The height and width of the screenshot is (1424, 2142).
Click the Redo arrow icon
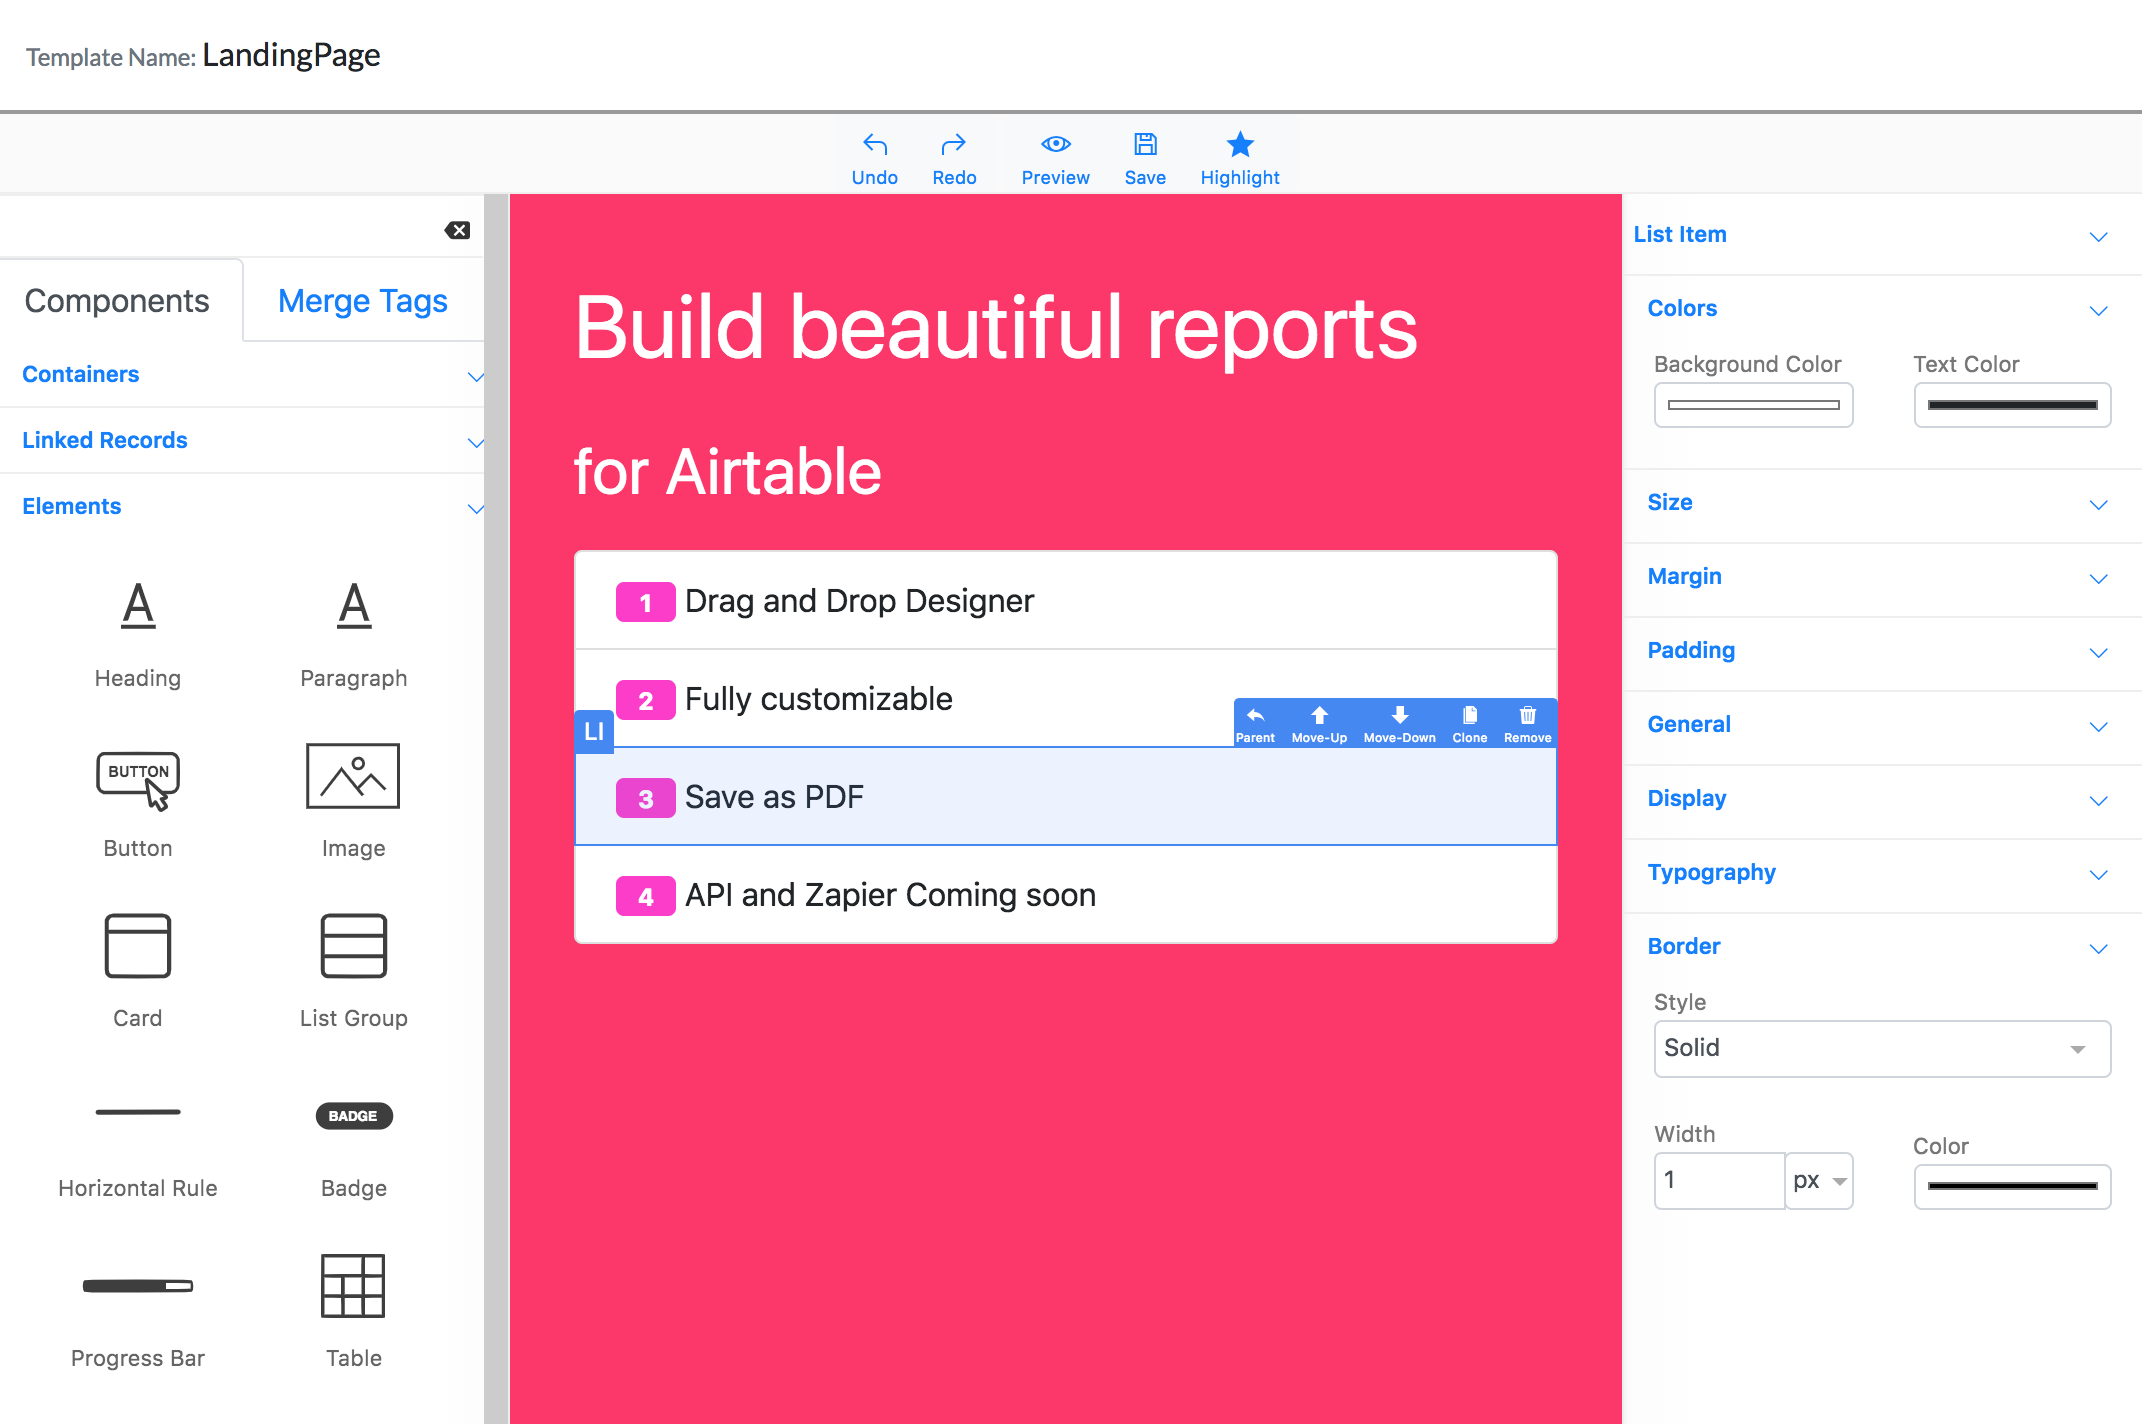pos(954,145)
